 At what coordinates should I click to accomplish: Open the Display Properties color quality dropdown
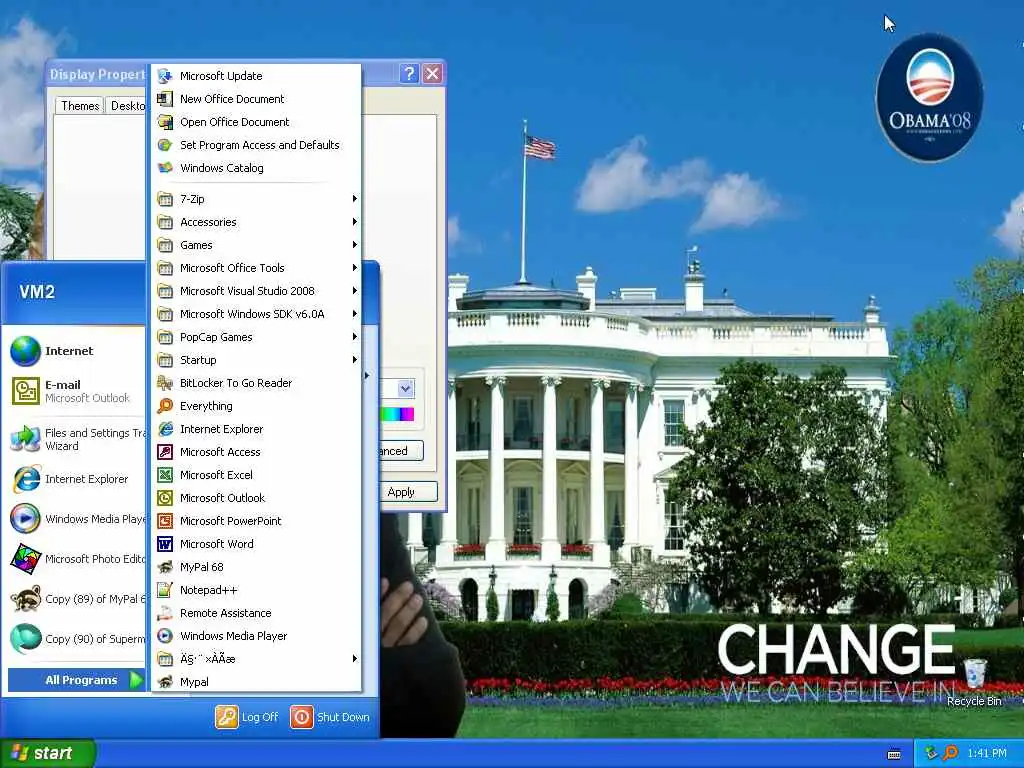(405, 389)
